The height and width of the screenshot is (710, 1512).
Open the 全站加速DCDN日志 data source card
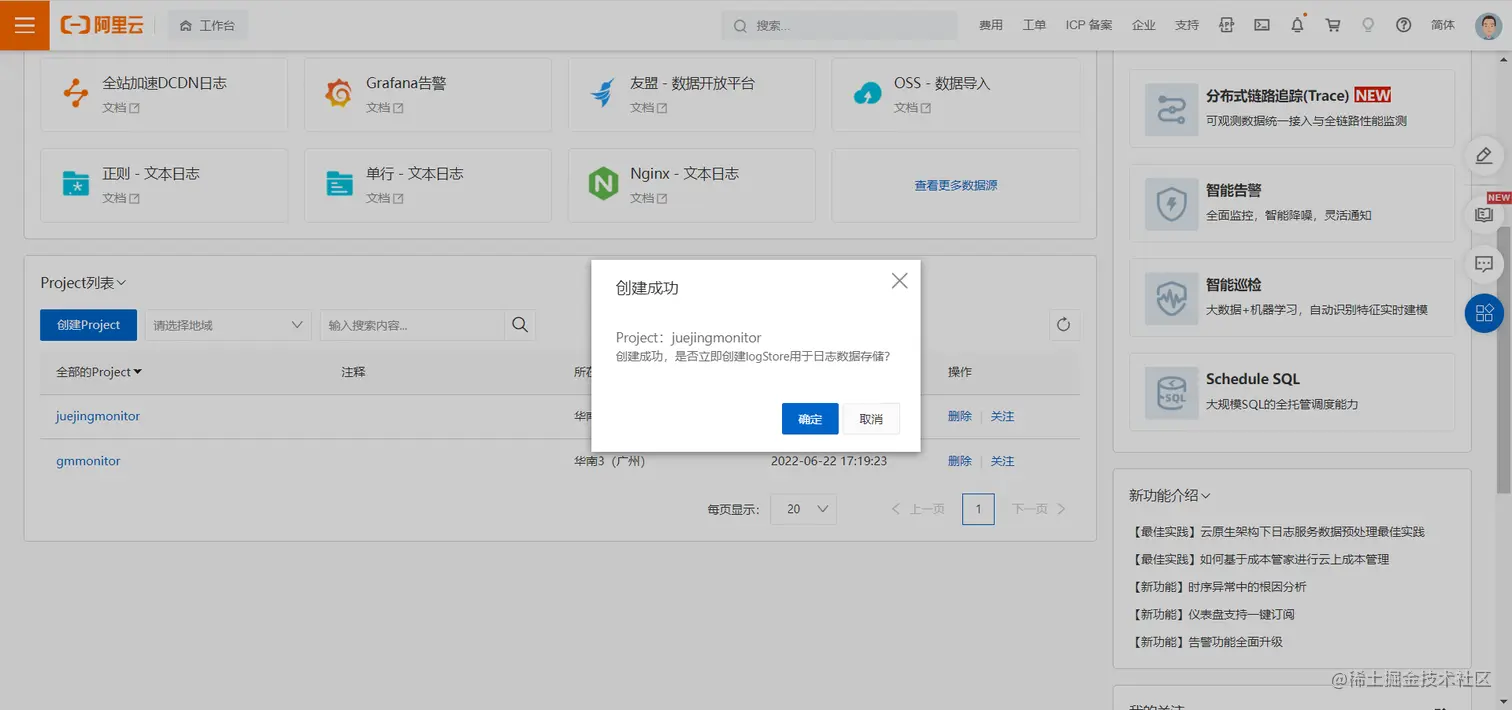pyautogui.click(x=164, y=94)
